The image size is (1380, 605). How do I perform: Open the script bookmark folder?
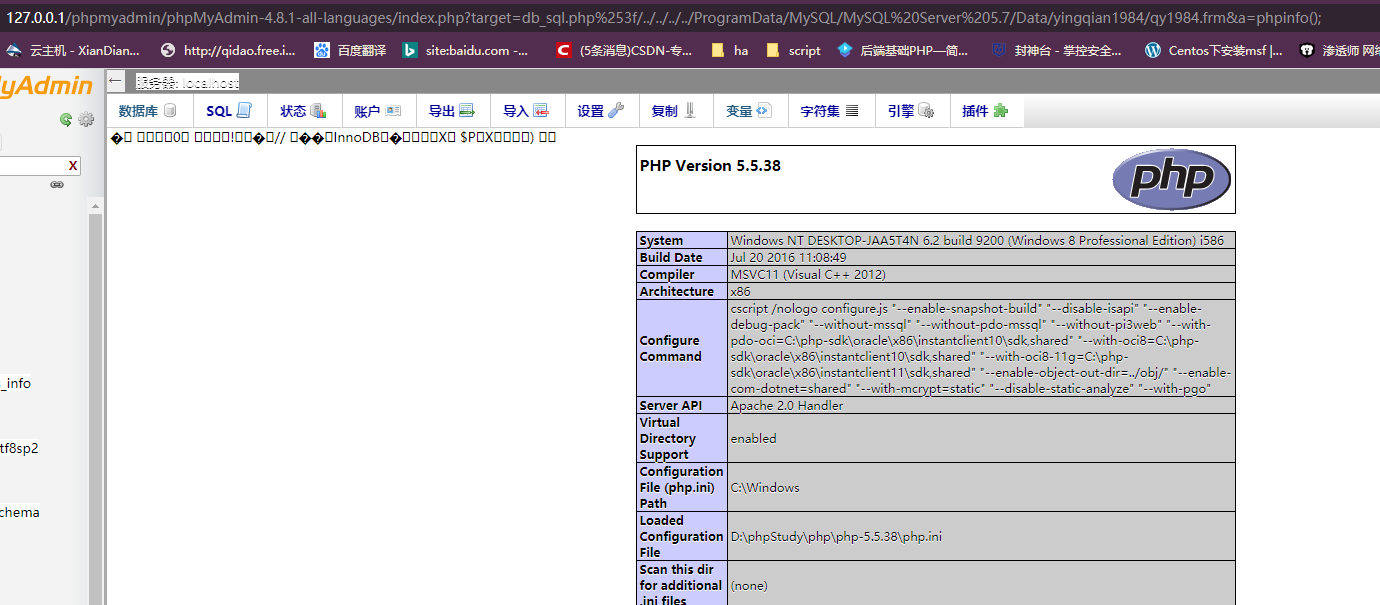793,50
